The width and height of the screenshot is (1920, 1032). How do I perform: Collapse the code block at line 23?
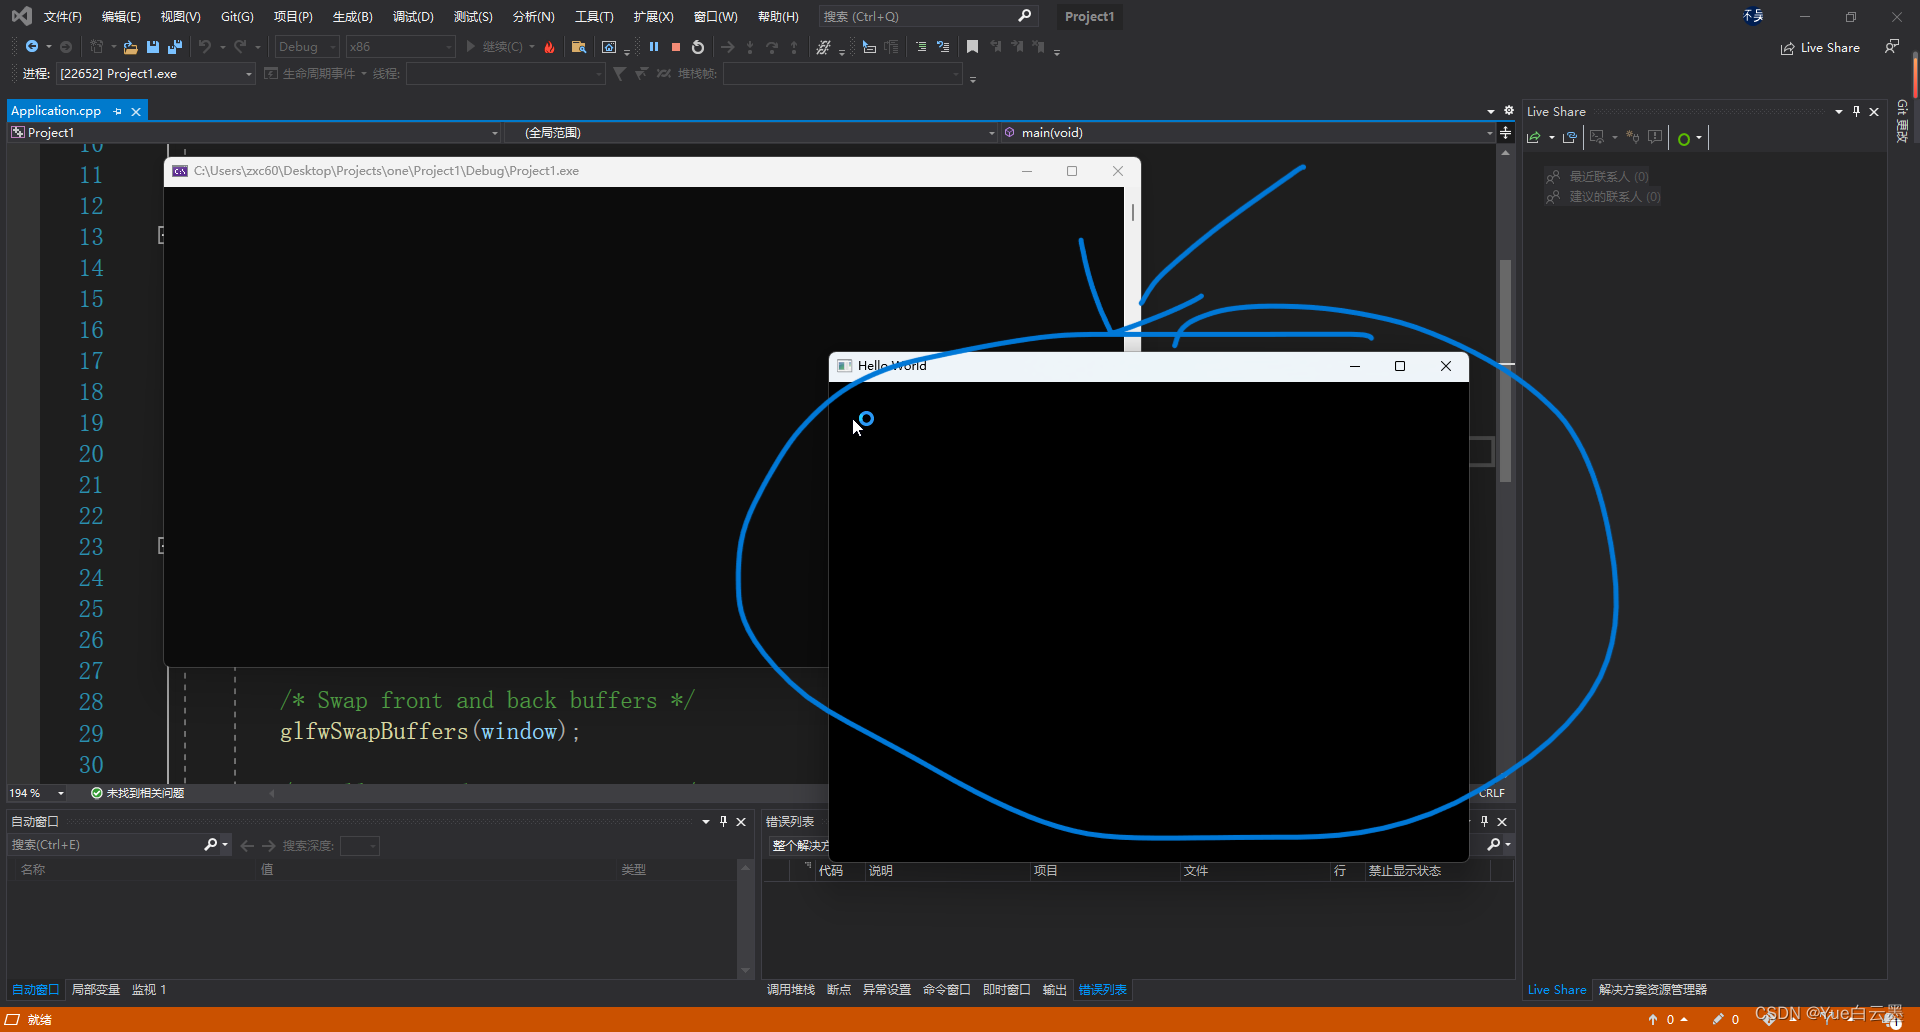[x=162, y=546]
